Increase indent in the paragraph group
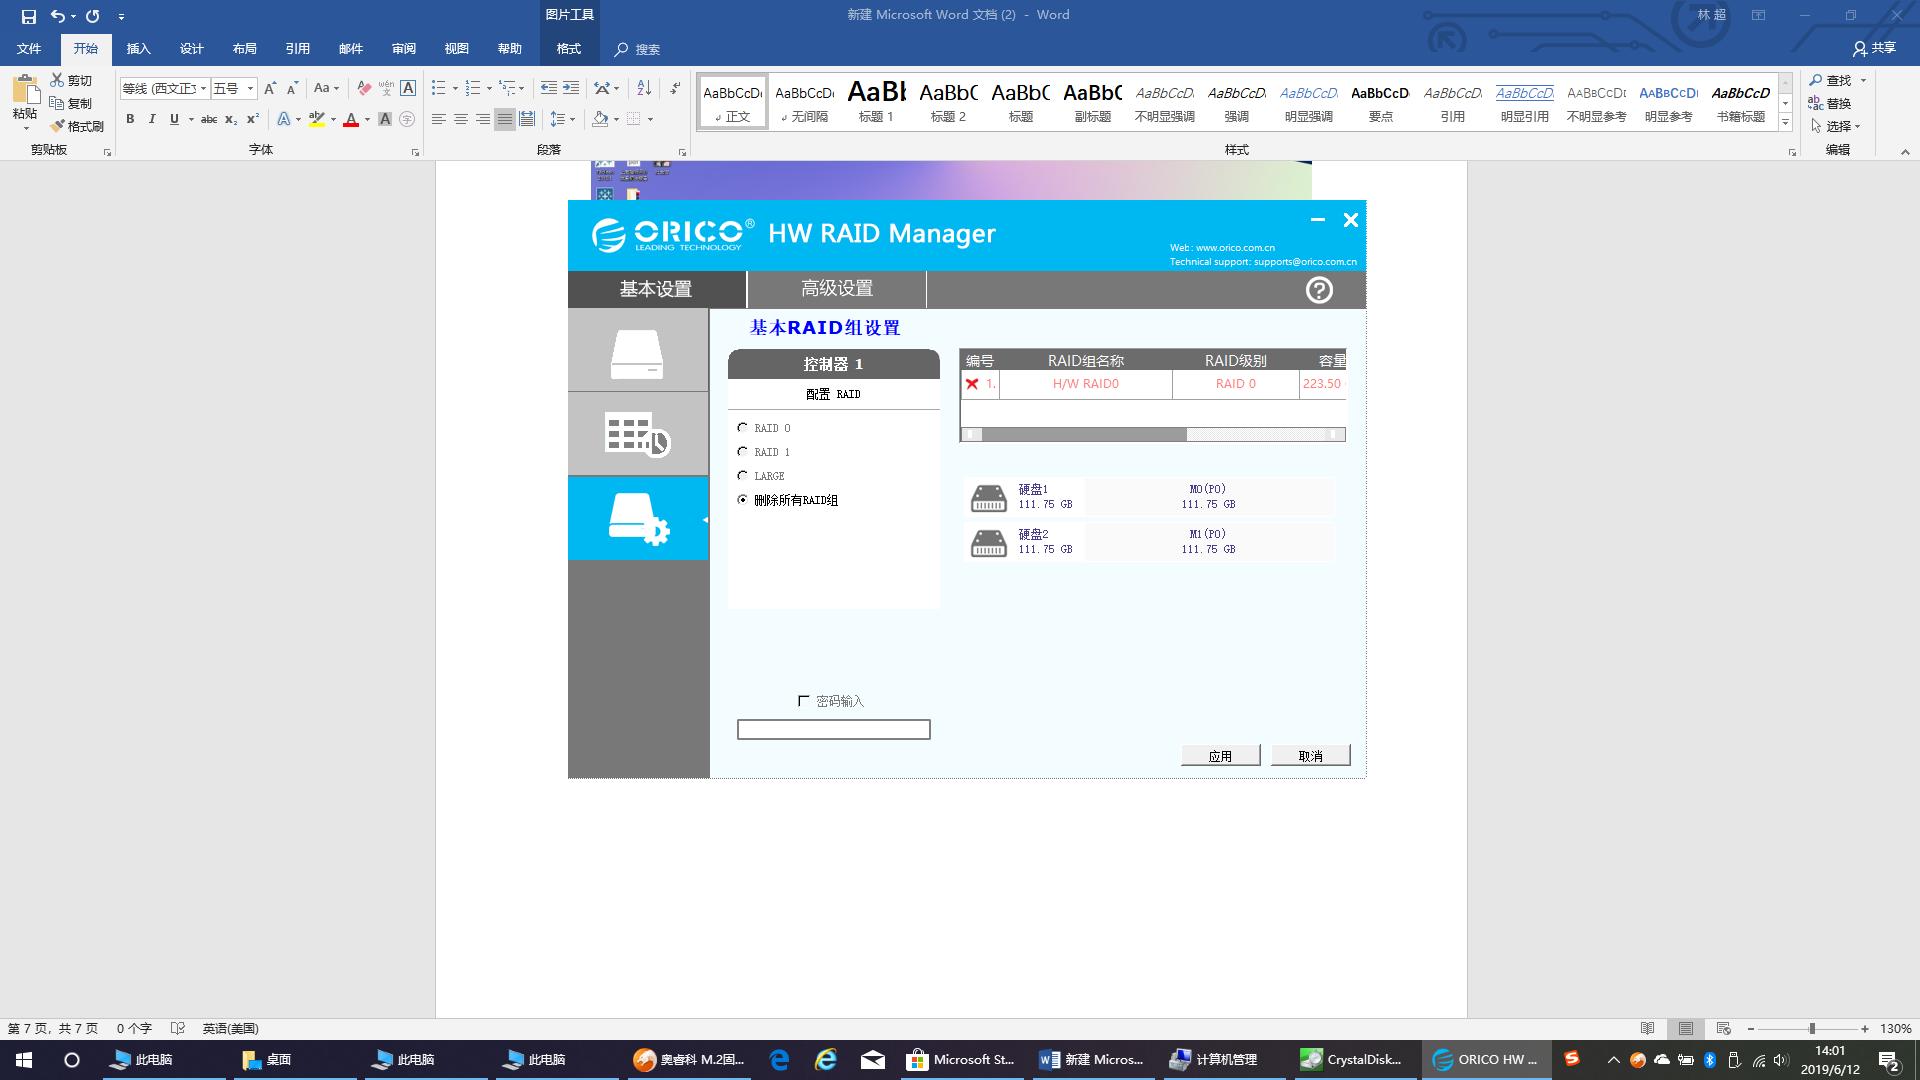This screenshot has height=1080, width=1920. [571, 88]
